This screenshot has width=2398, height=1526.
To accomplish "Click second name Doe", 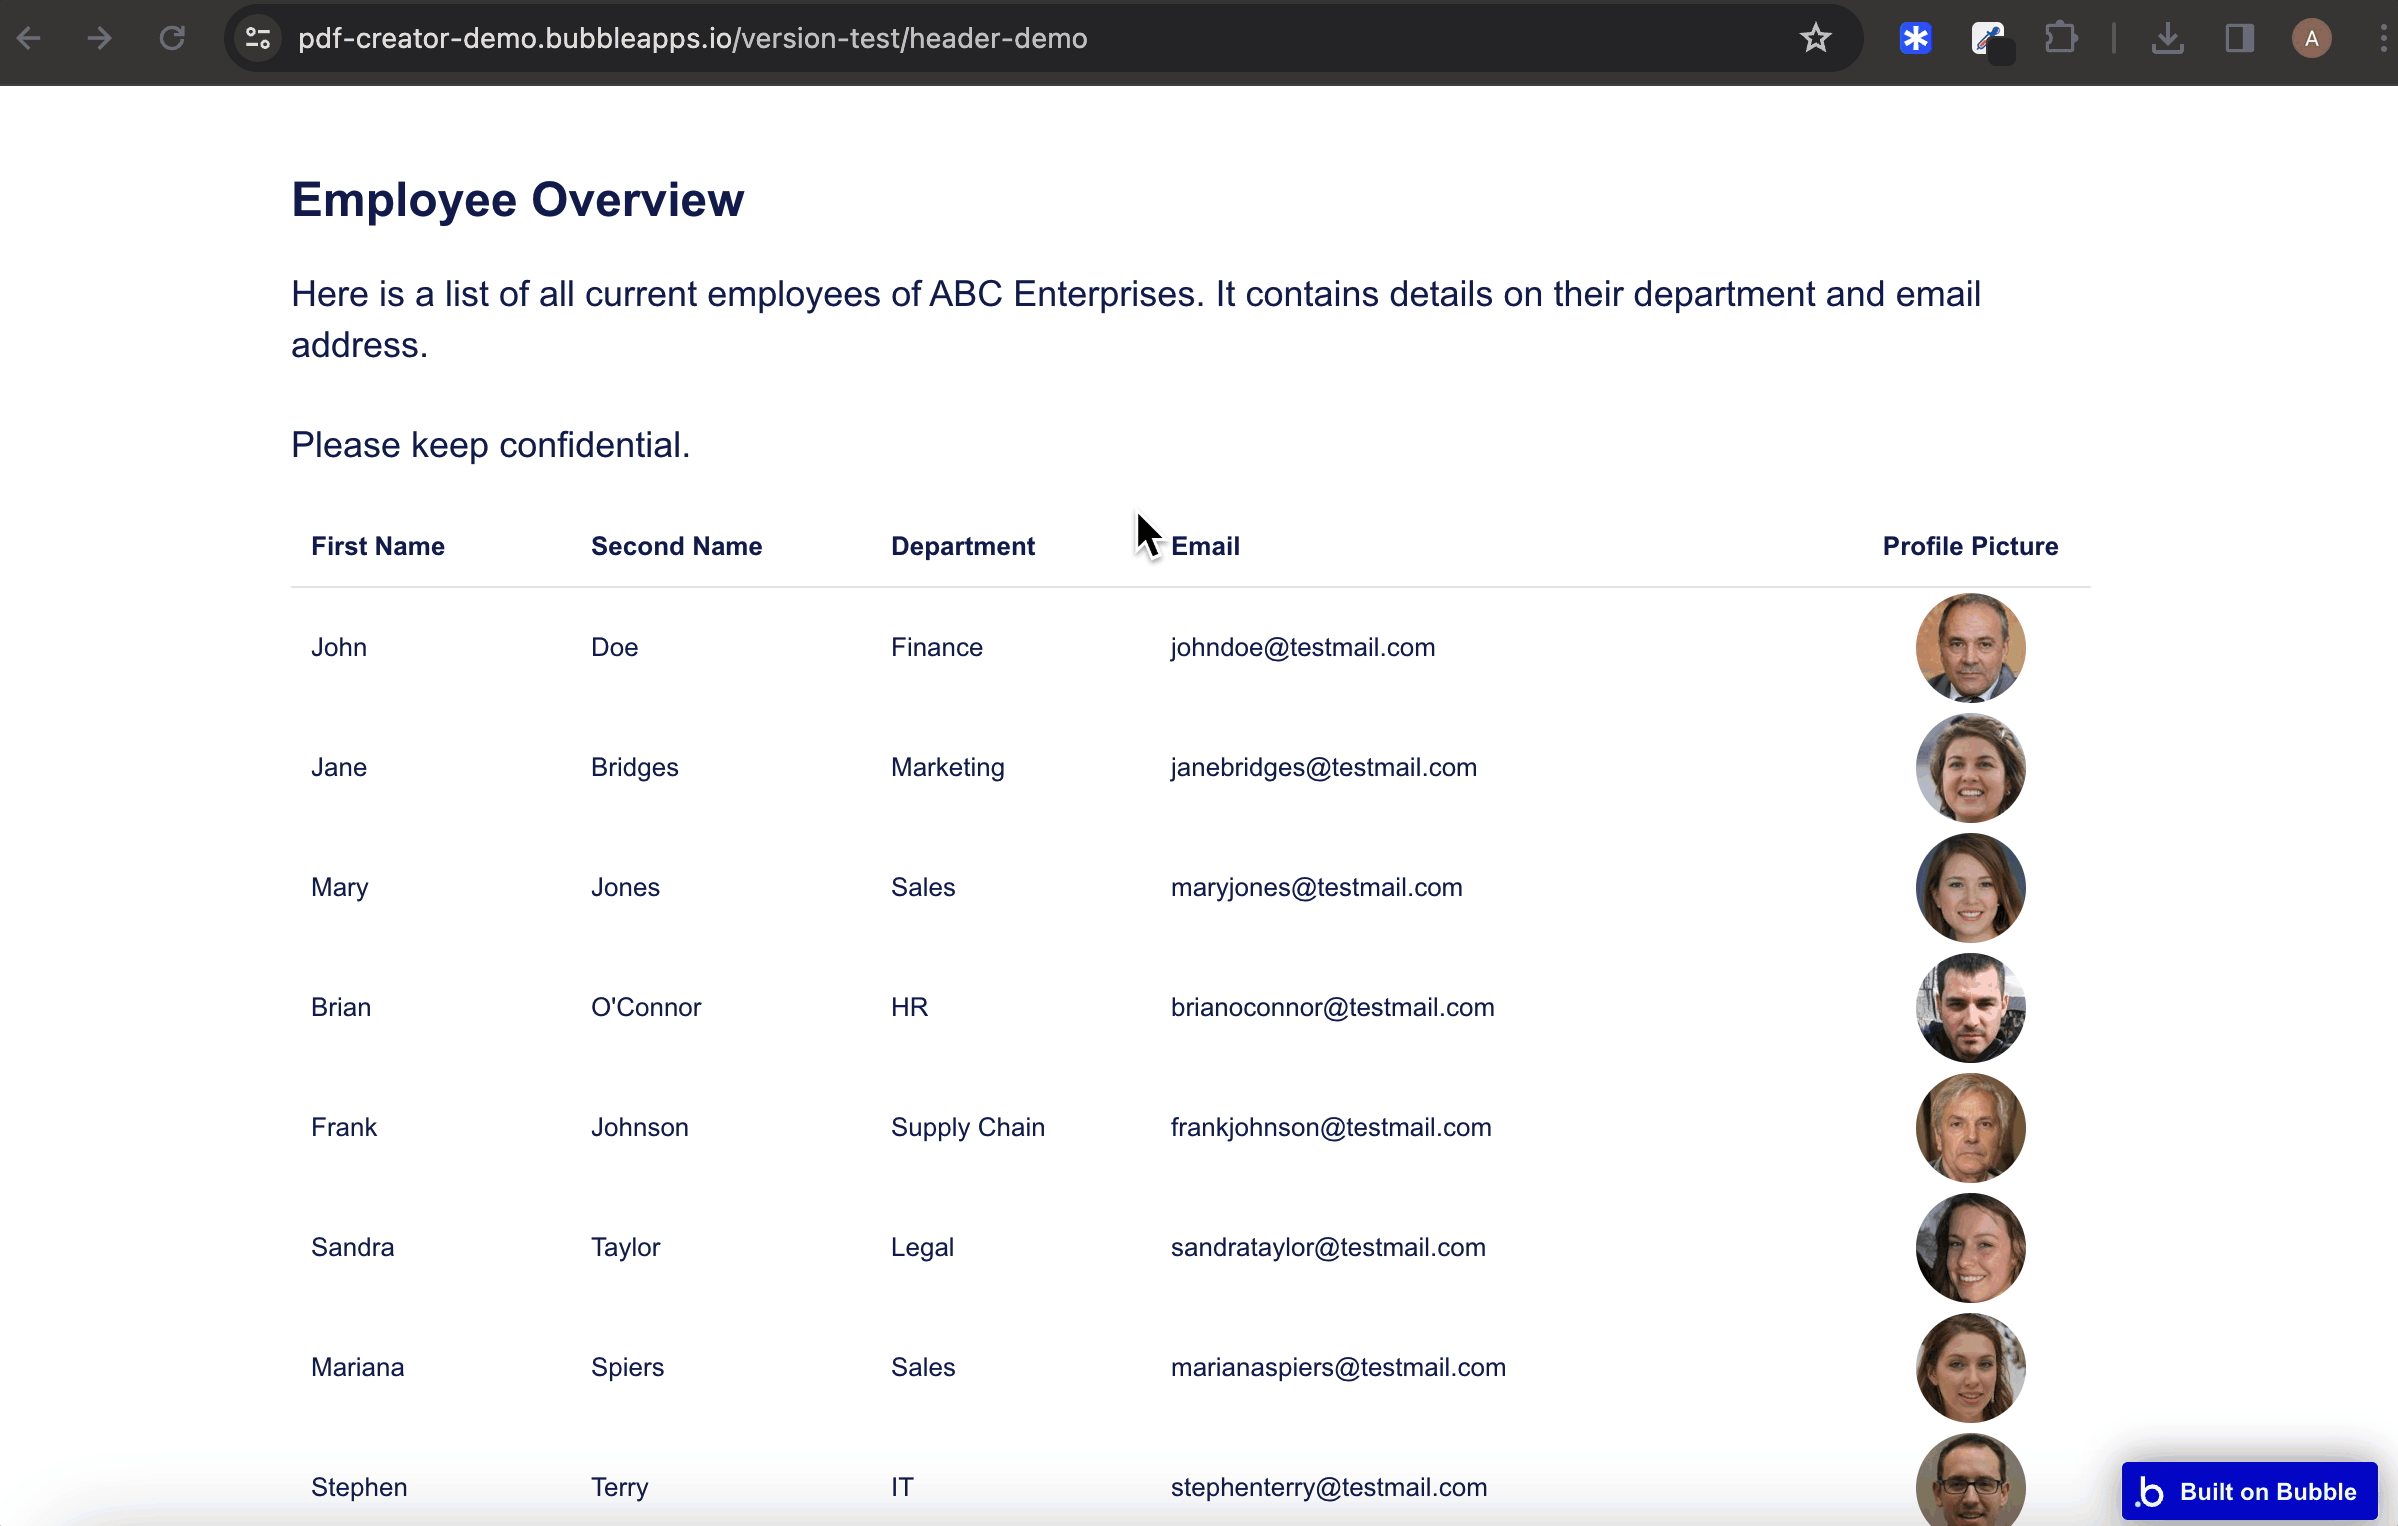I will coord(614,648).
